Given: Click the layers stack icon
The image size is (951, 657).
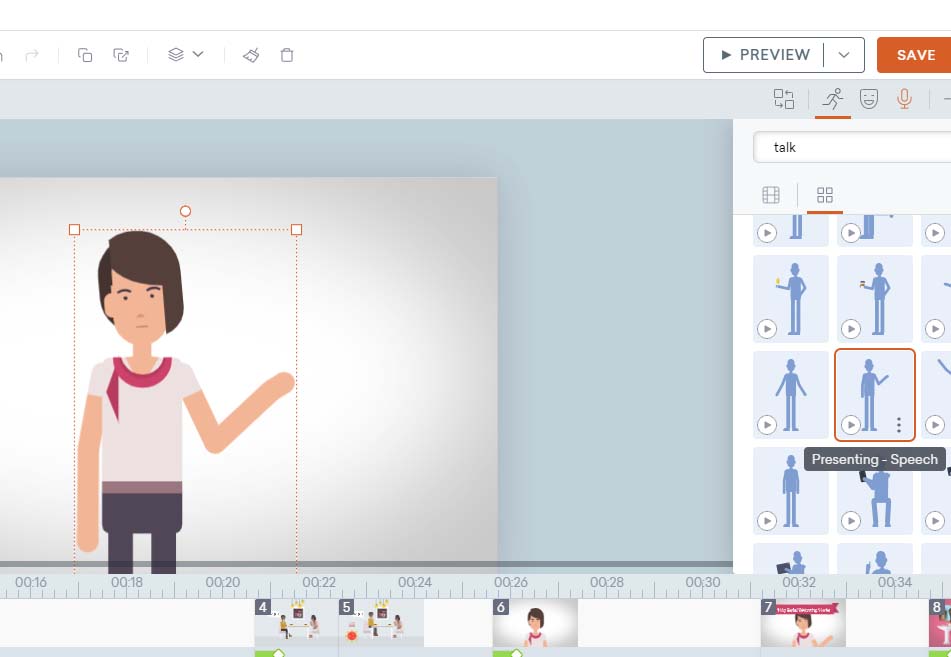Looking at the screenshot, I should tap(176, 55).
